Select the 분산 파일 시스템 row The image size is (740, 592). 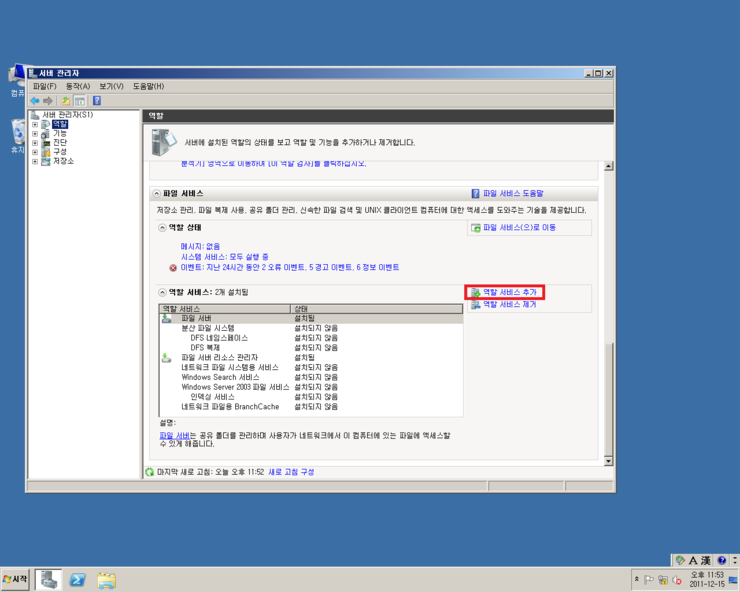click(x=311, y=328)
